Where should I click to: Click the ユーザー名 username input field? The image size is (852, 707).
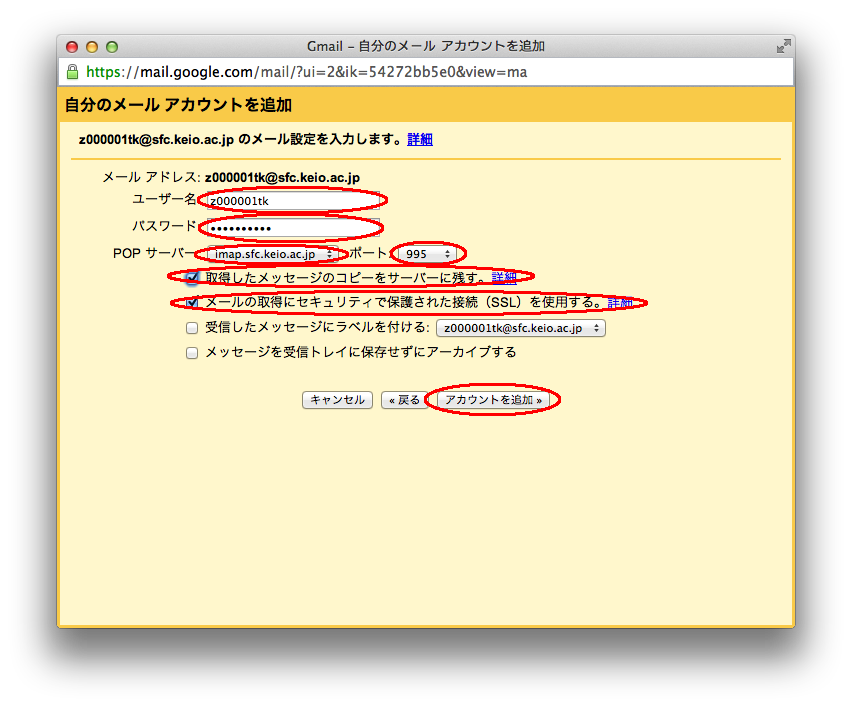click(292, 200)
